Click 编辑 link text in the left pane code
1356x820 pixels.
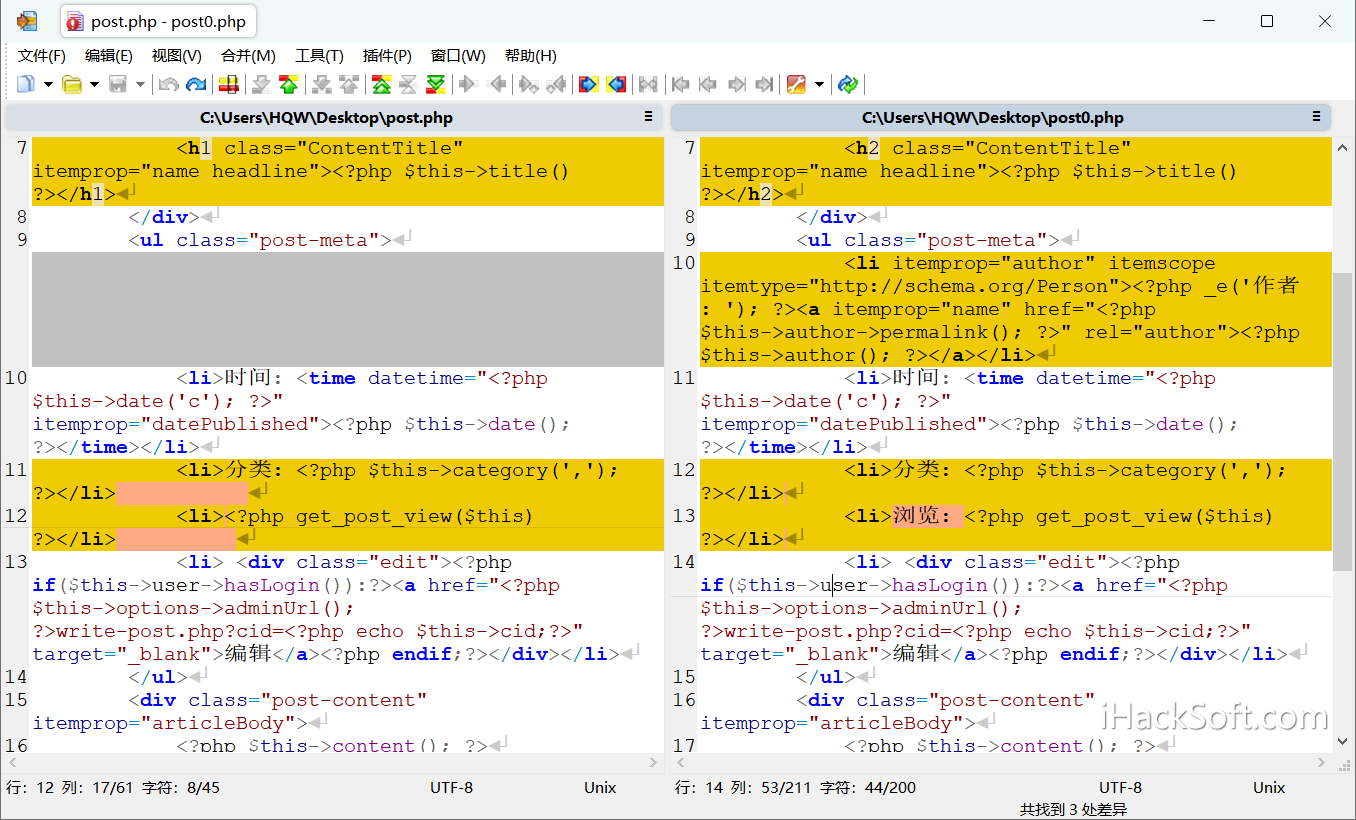[248, 654]
